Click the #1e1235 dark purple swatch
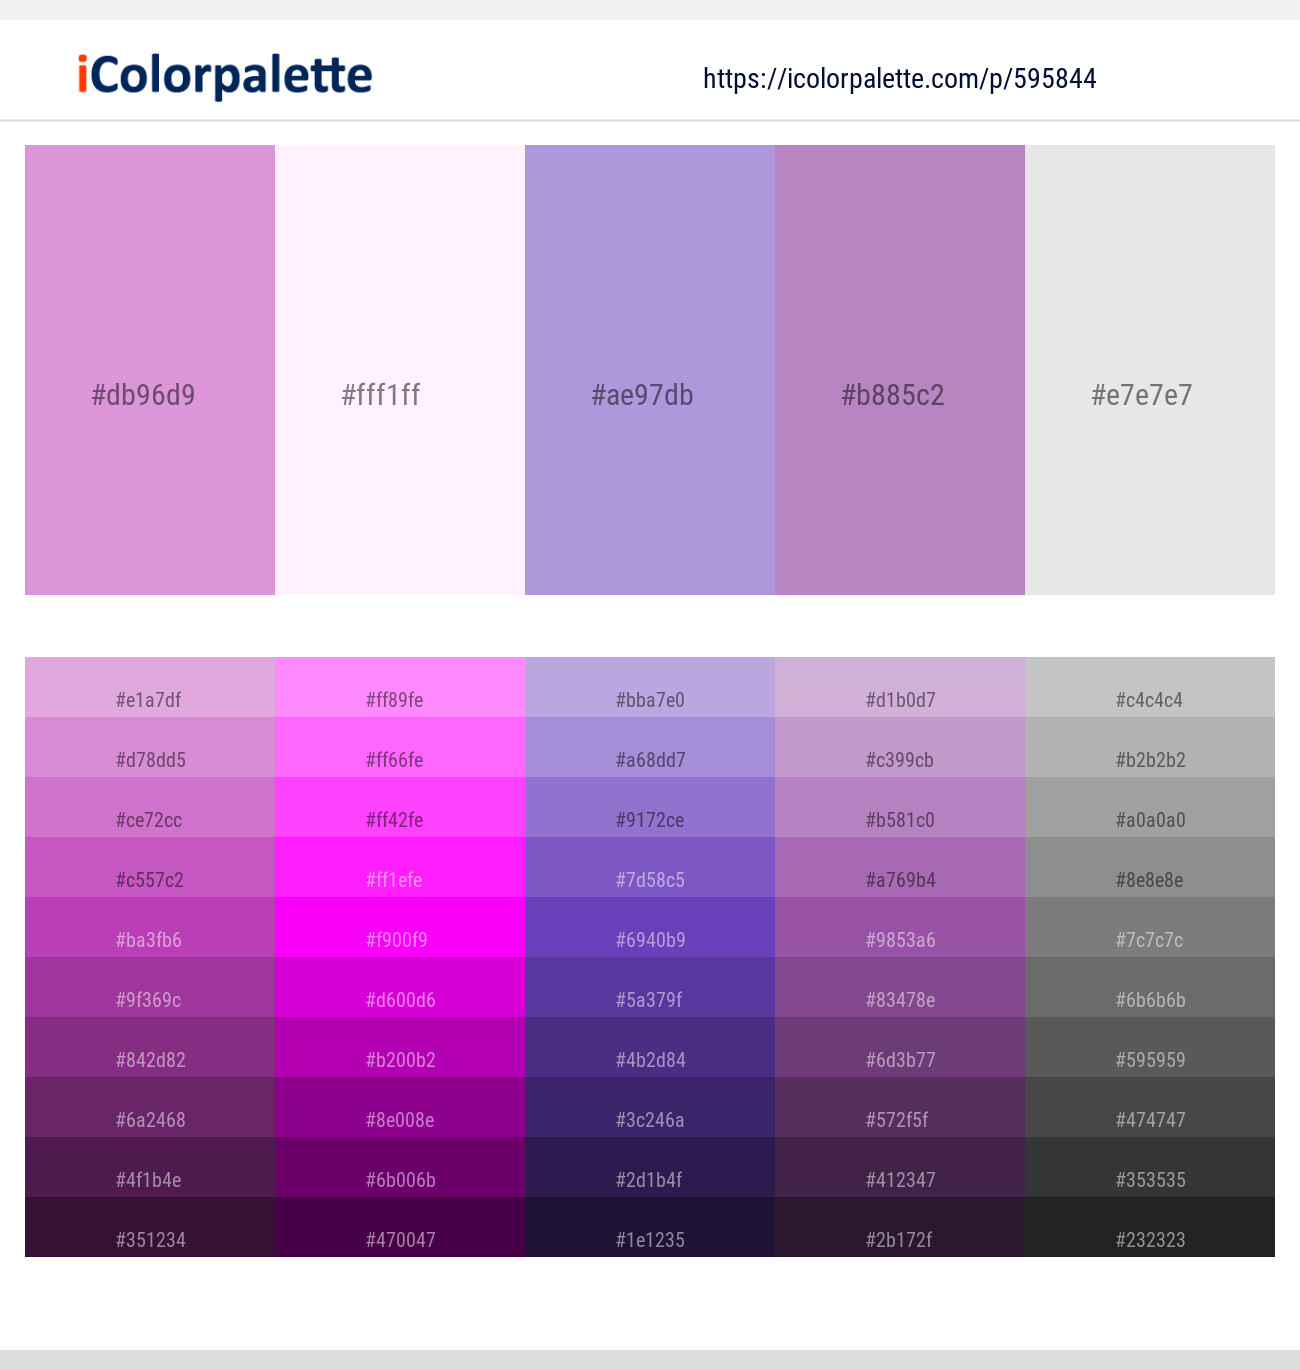This screenshot has height=1370, width=1300. click(x=649, y=1239)
